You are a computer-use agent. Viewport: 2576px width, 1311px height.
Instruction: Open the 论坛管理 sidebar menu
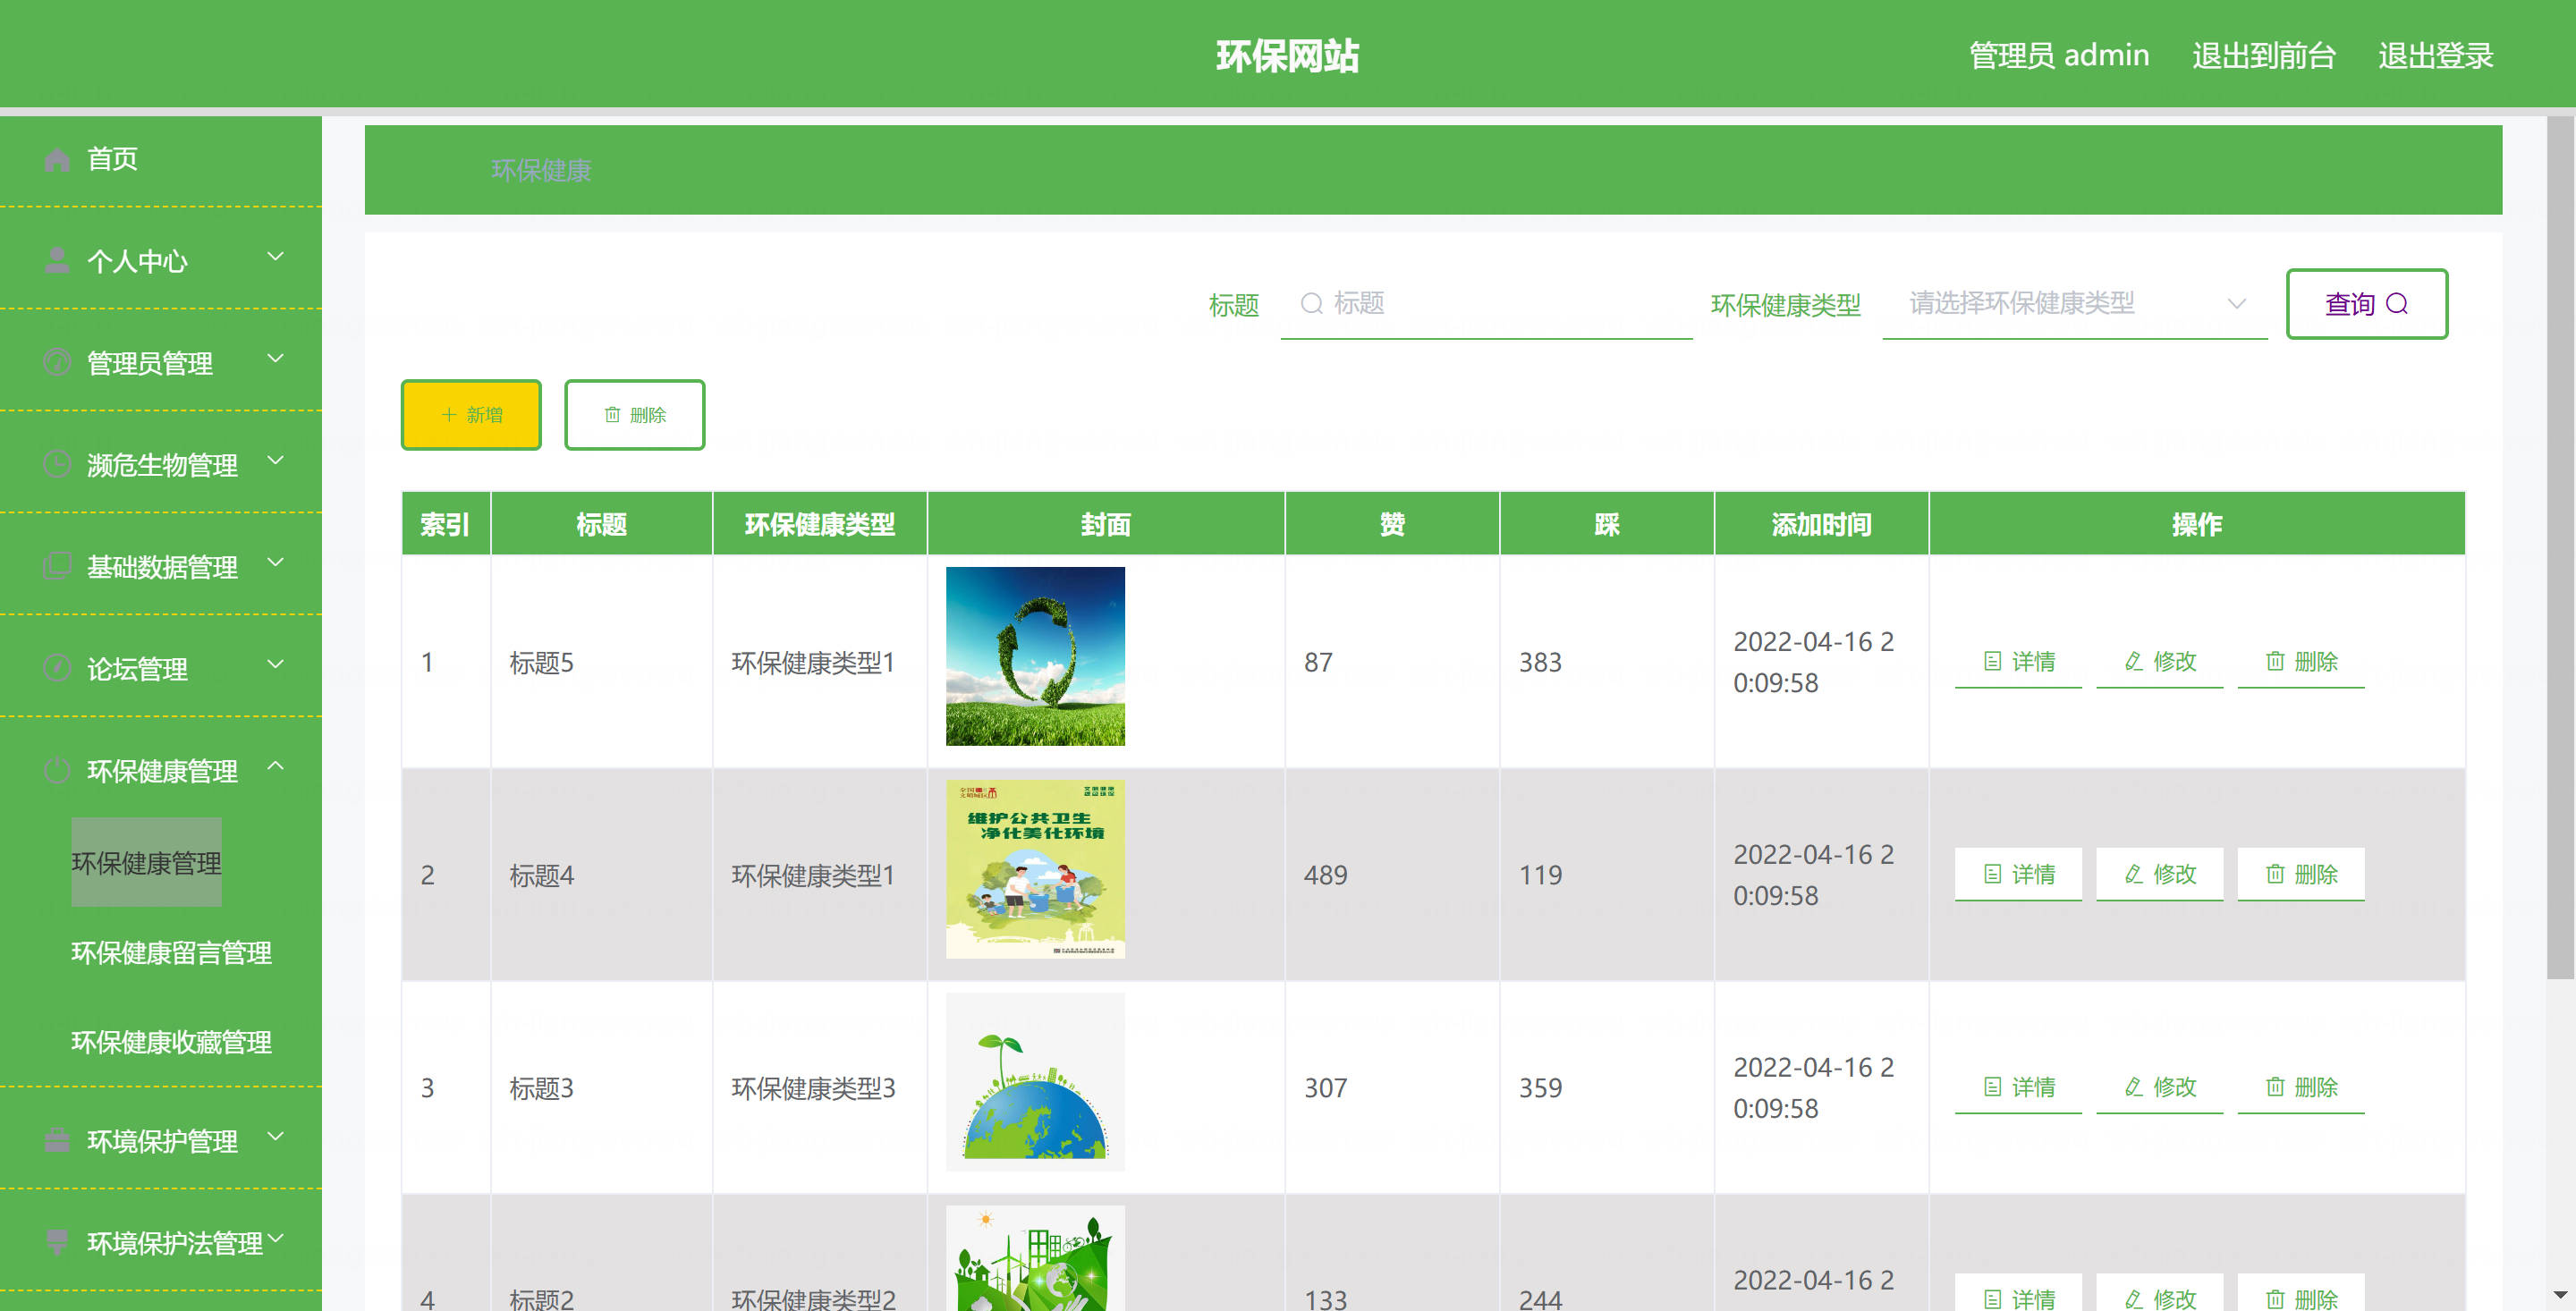[161, 668]
